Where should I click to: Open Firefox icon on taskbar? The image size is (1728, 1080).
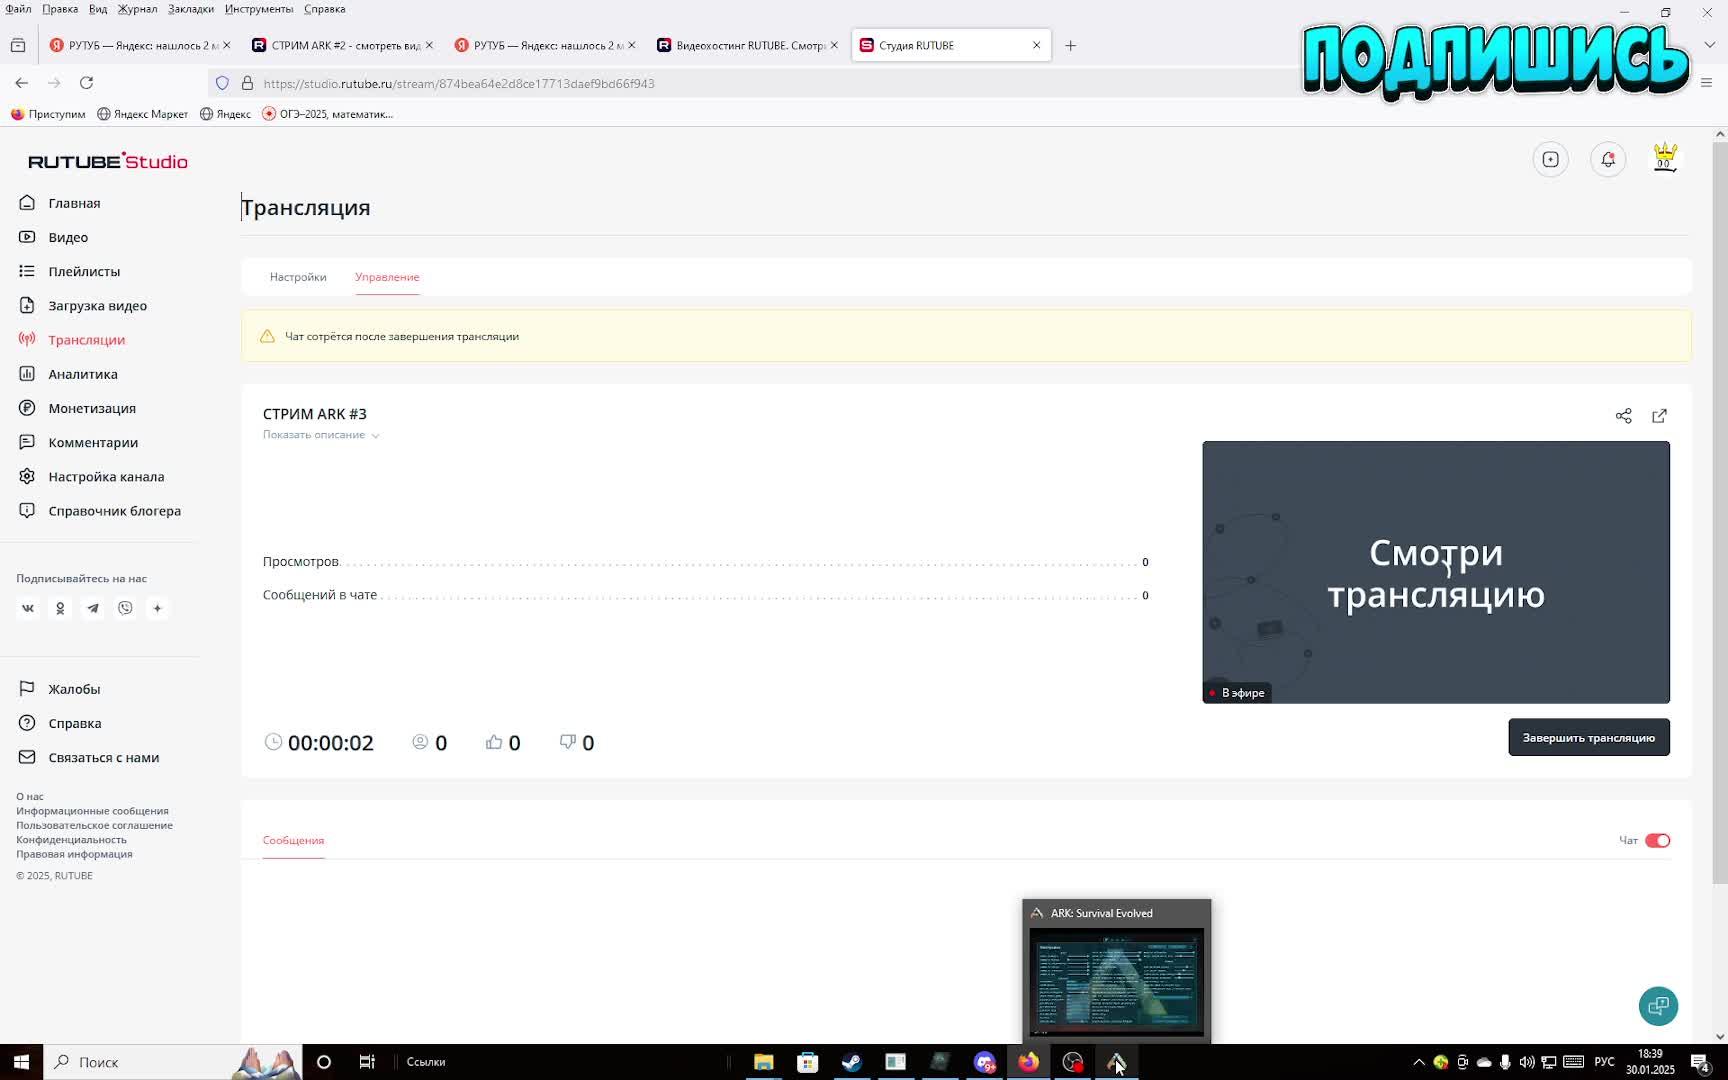(1028, 1062)
